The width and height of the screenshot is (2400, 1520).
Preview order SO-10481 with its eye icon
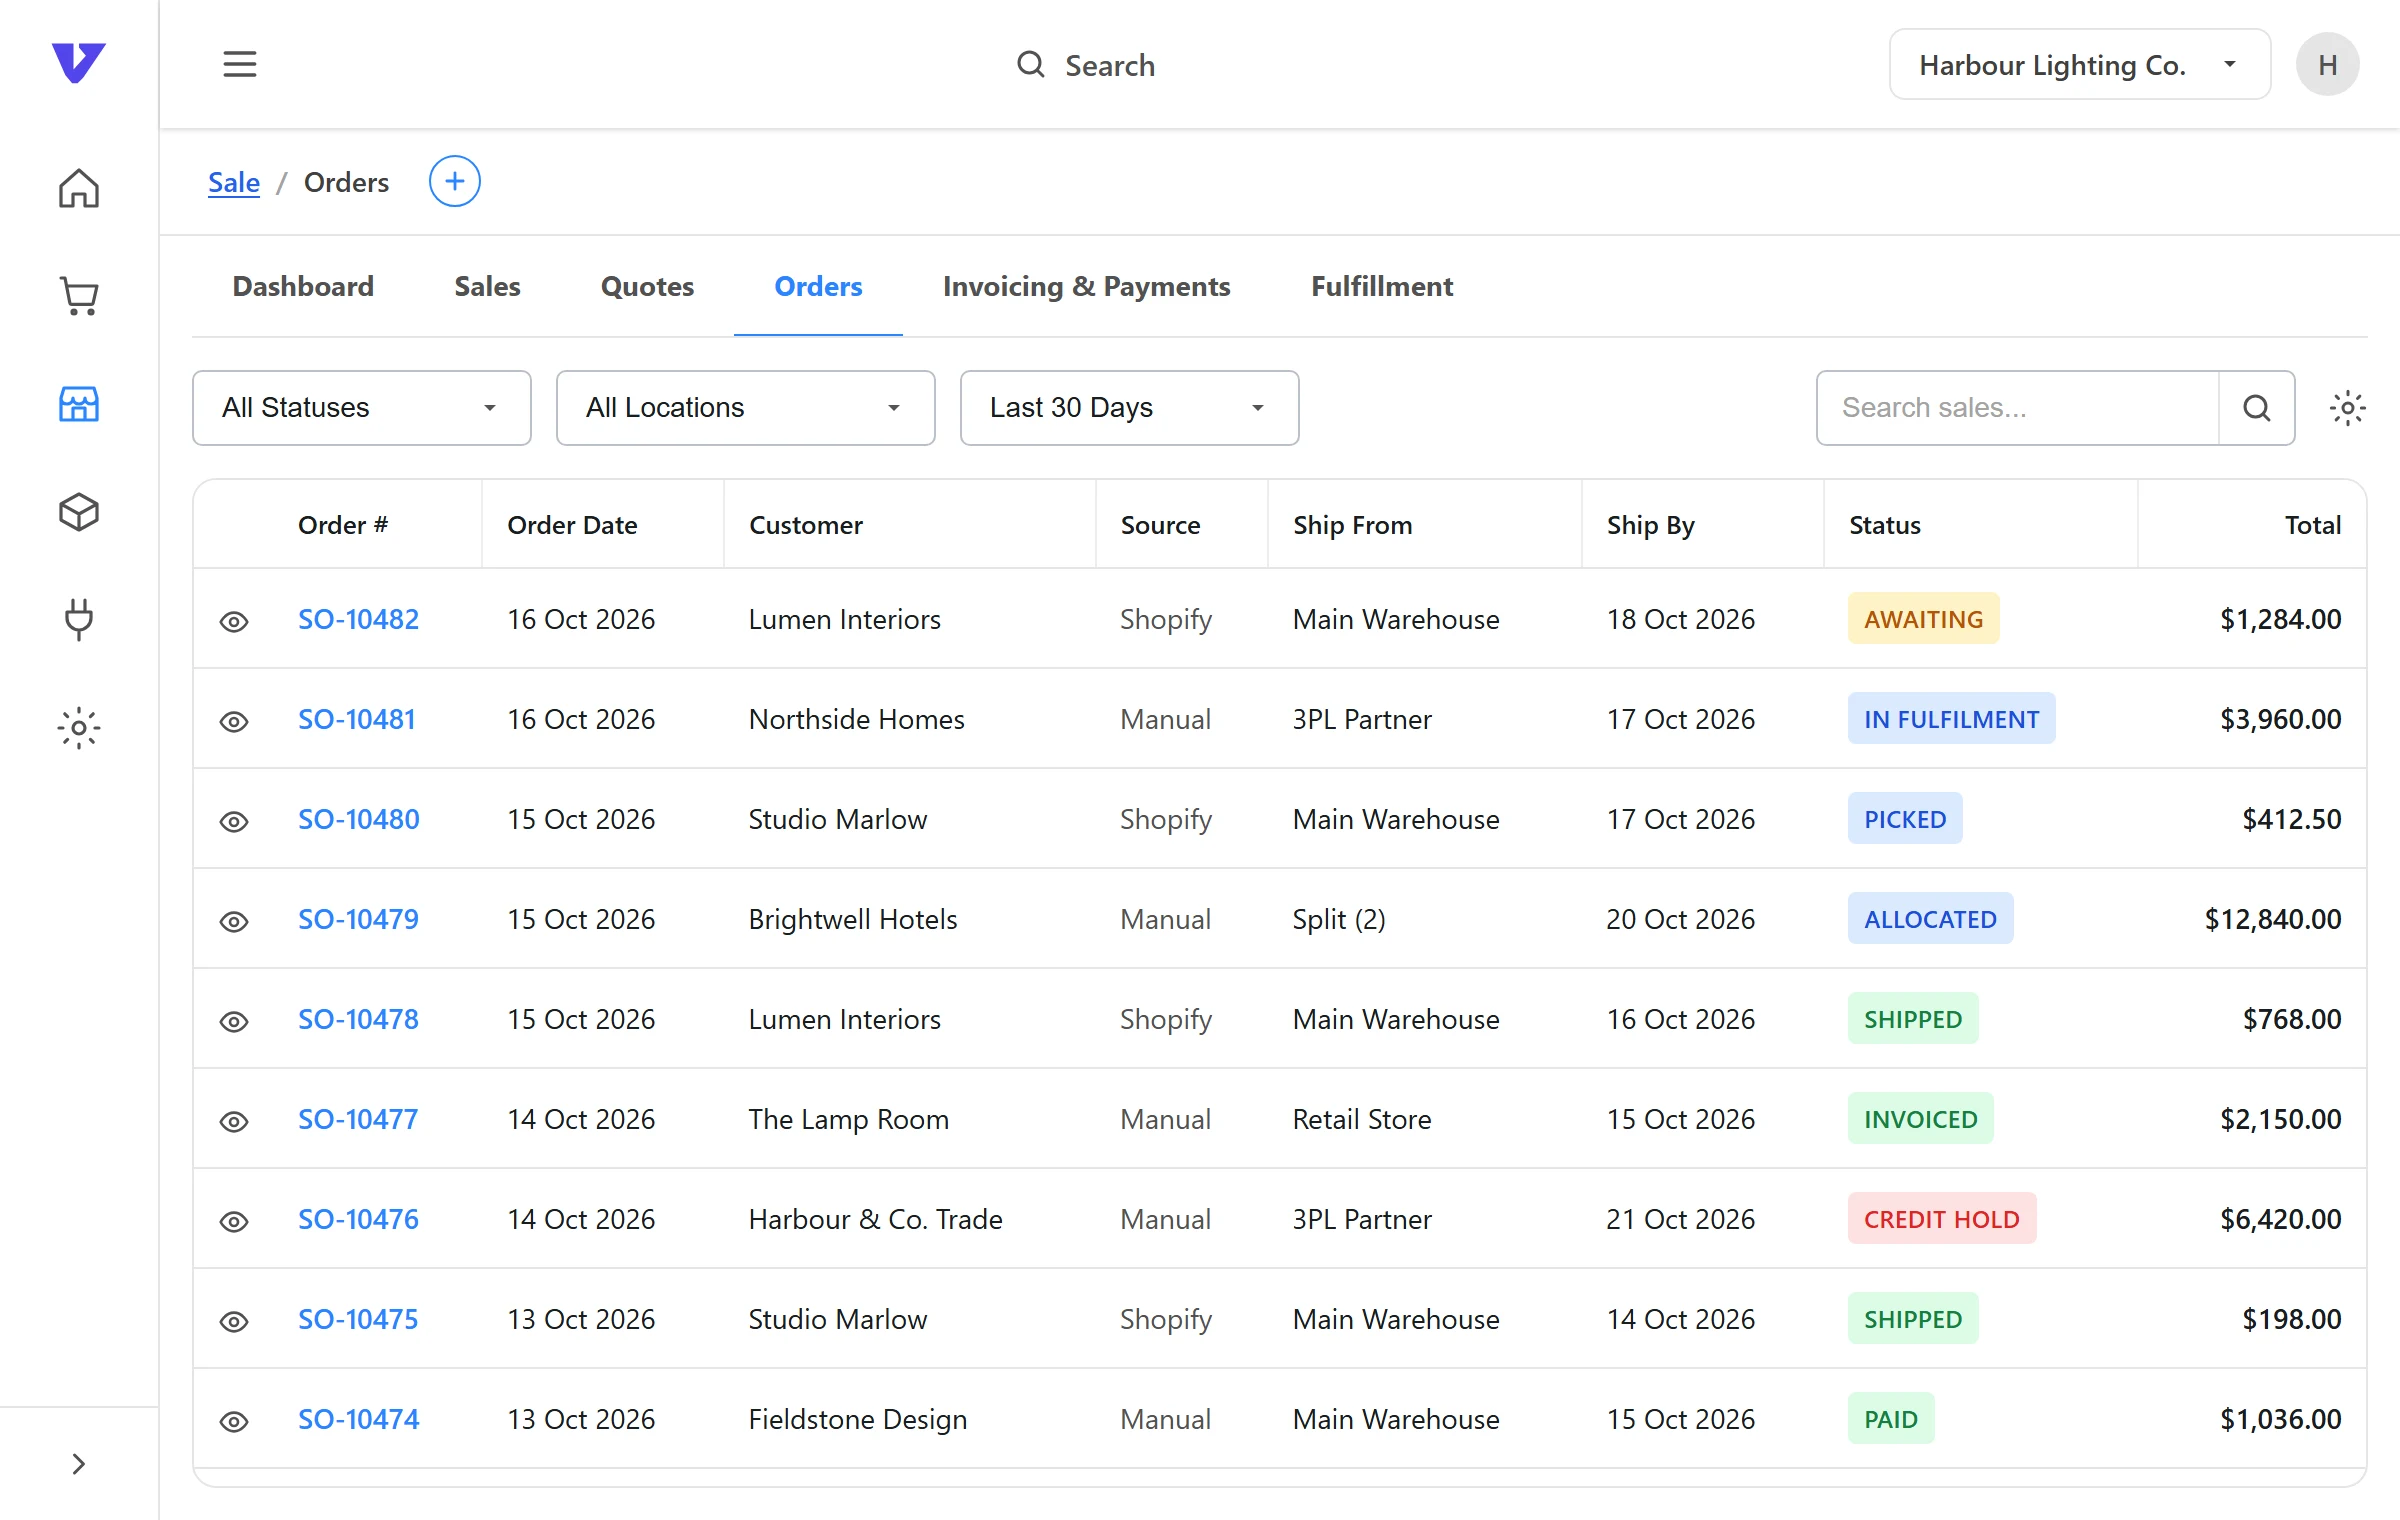[234, 721]
